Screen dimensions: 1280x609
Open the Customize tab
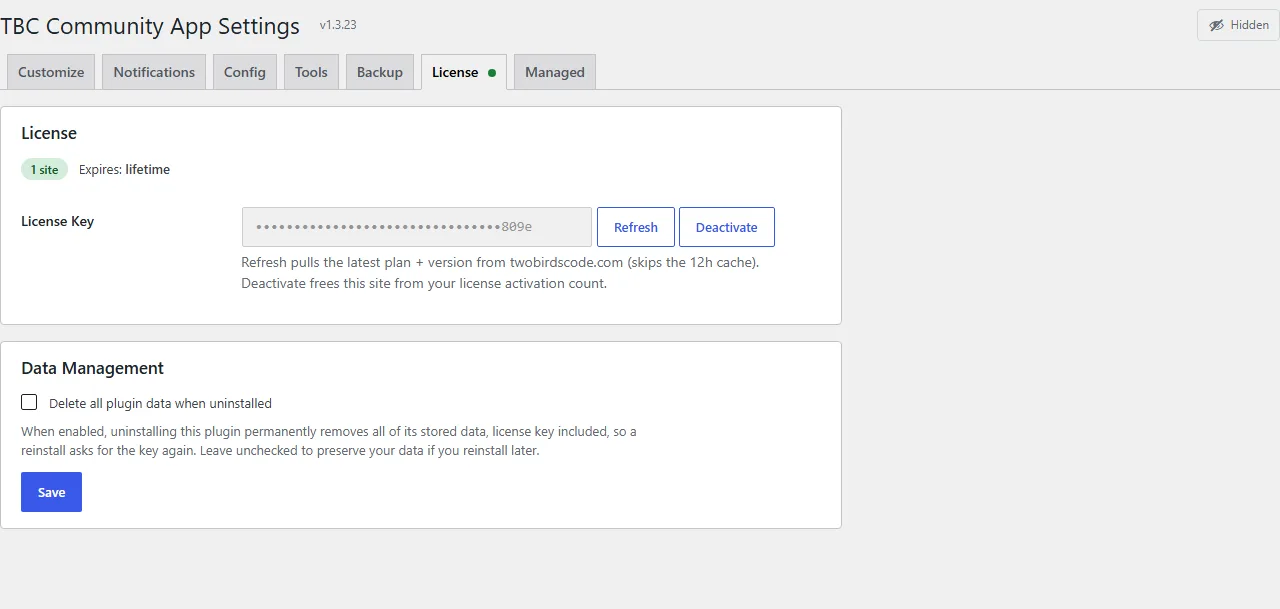tap(51, 72)
